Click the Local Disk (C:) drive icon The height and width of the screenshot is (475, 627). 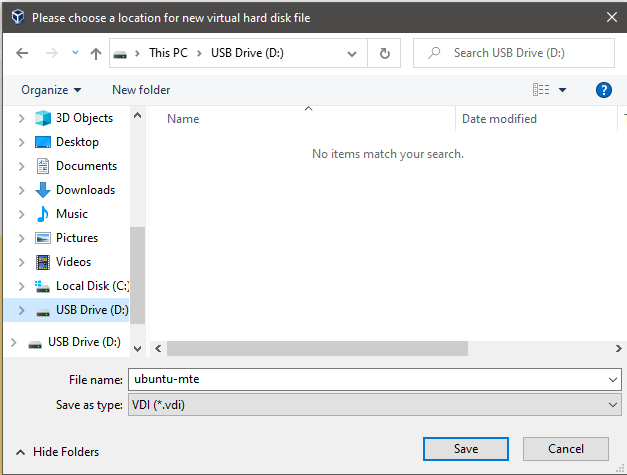click(42, 286)
